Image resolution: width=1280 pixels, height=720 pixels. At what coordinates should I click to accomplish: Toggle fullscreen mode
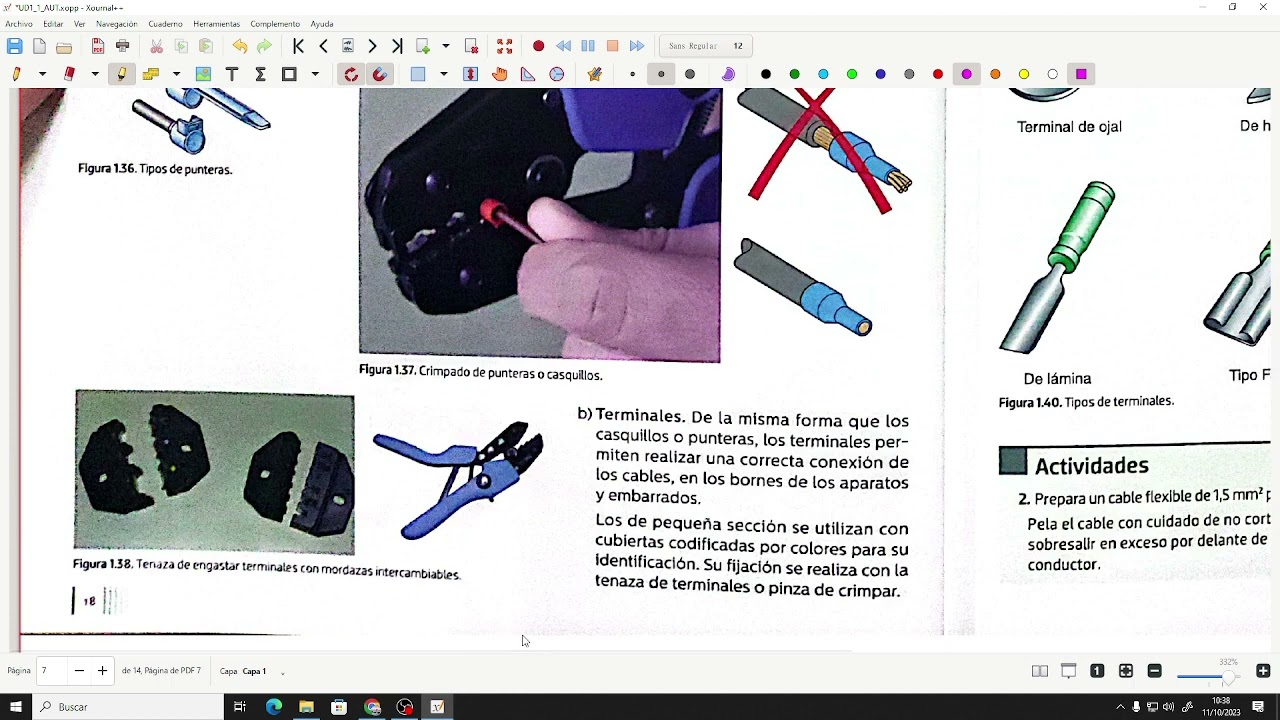[505, 46]
